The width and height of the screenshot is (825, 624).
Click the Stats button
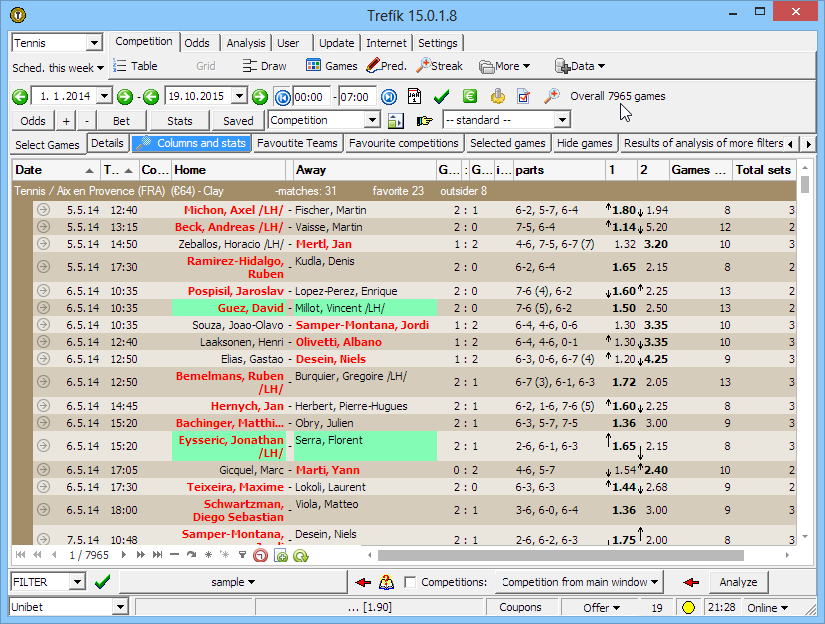(x=180, y=120)
